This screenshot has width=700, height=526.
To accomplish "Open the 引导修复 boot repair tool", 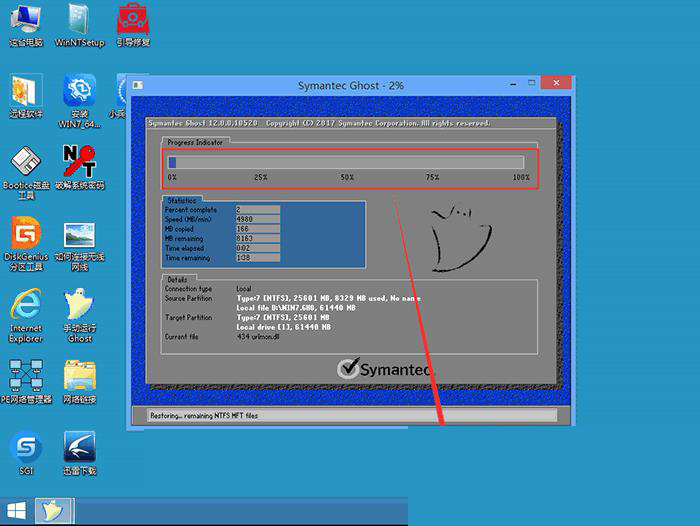I will (133, 26).
